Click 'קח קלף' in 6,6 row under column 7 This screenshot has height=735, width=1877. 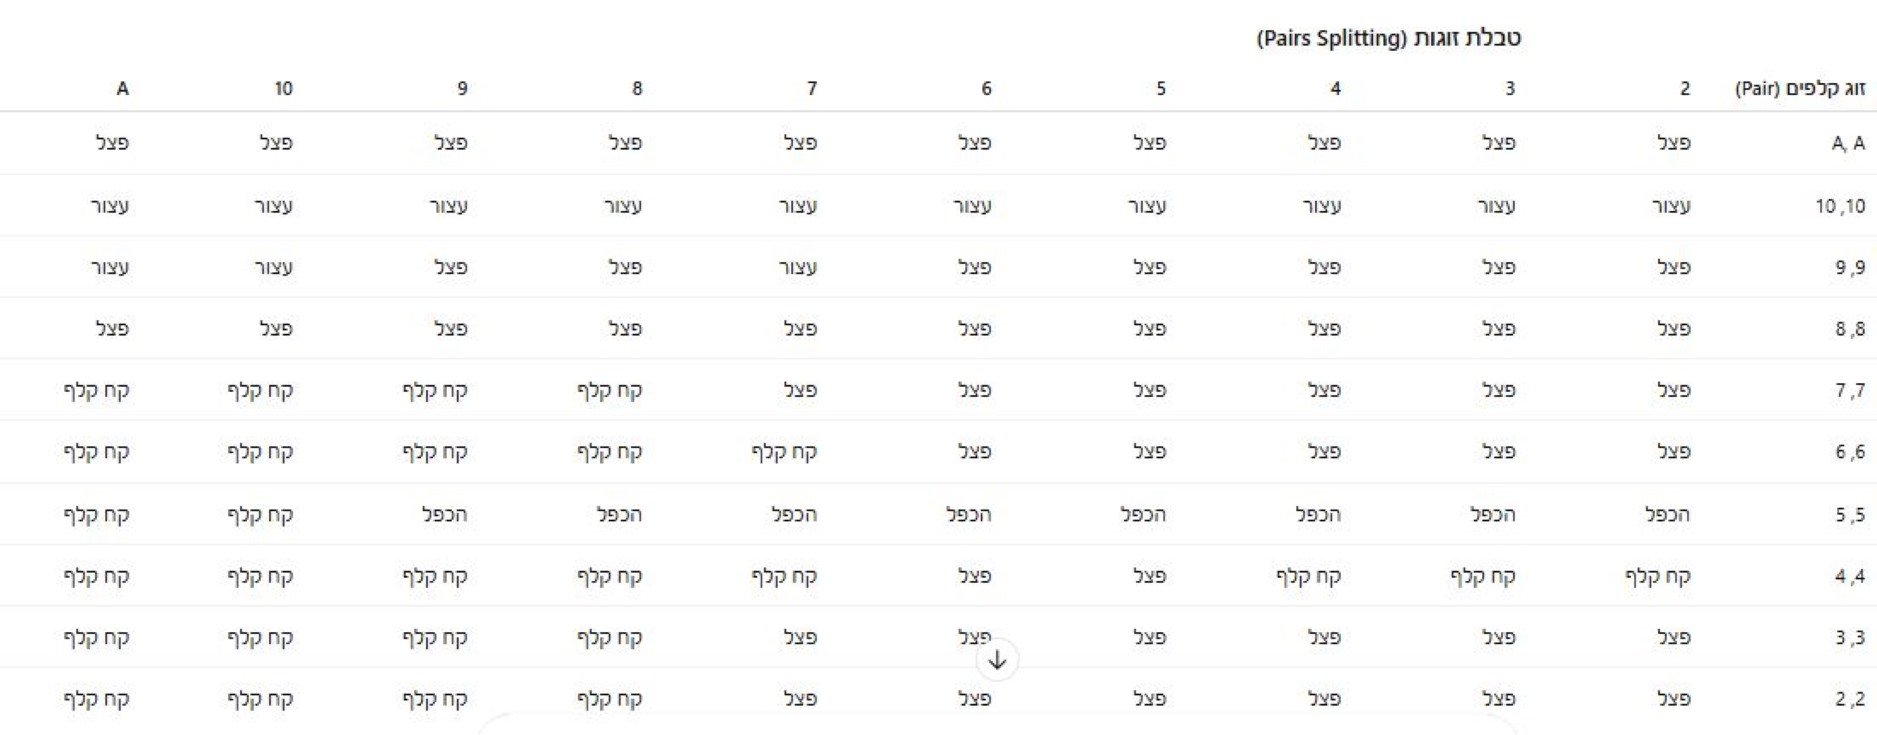(784, 452)
